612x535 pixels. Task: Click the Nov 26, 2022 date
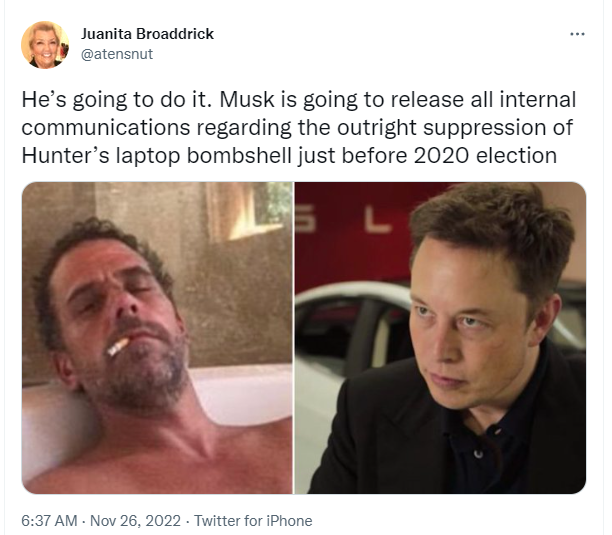(135, 521)
